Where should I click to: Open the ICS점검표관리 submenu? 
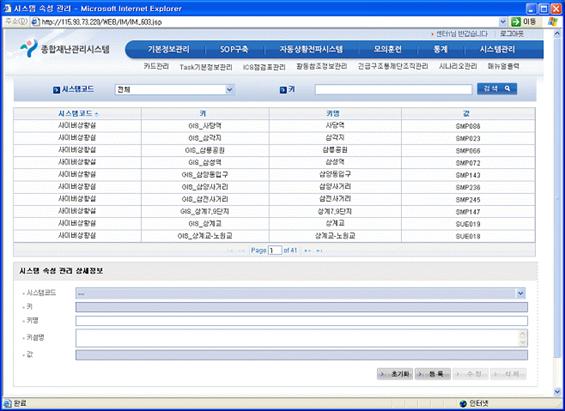[264, 67]
